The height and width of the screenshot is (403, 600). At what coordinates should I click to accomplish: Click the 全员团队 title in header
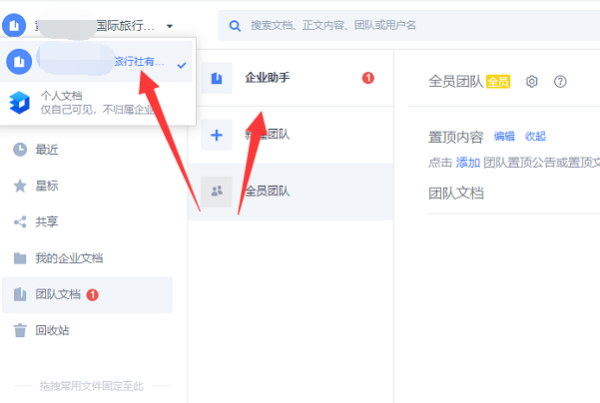tap(455, 82)
